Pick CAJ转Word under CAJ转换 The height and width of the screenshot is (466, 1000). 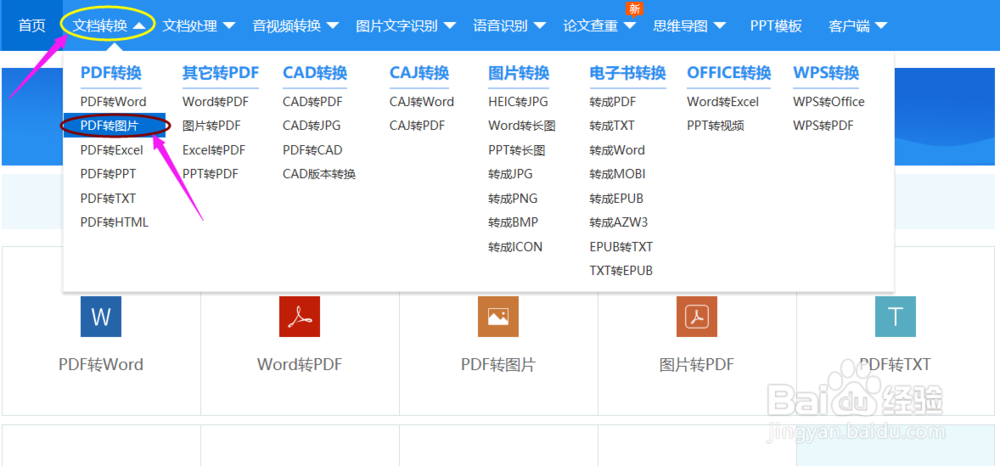422,101
